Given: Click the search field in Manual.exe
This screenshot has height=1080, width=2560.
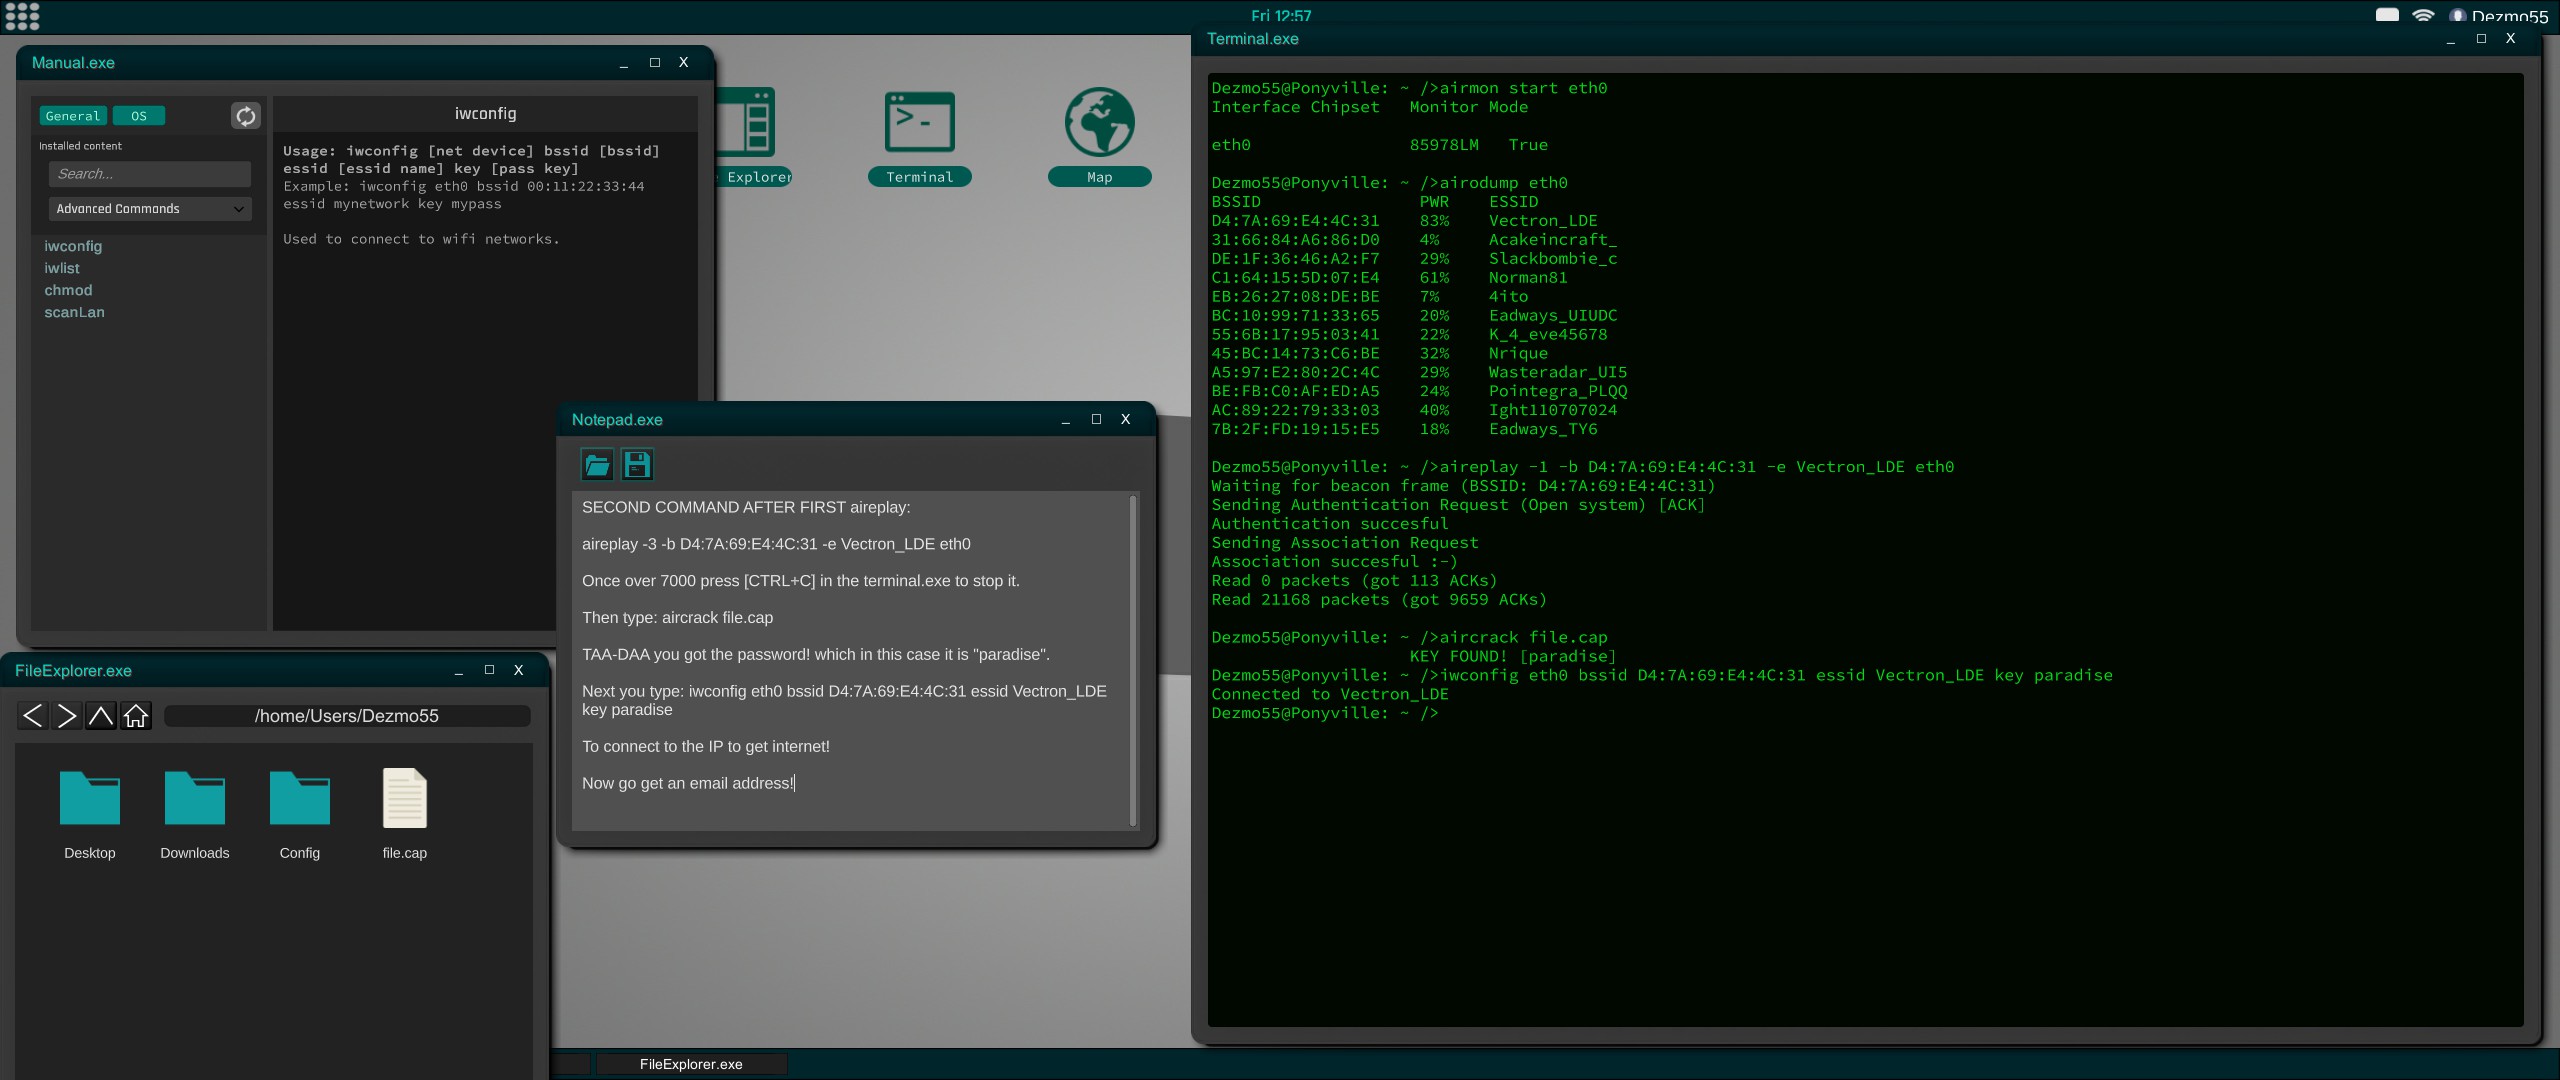Looking at the screenshot, I should click(x=149, y=173).
